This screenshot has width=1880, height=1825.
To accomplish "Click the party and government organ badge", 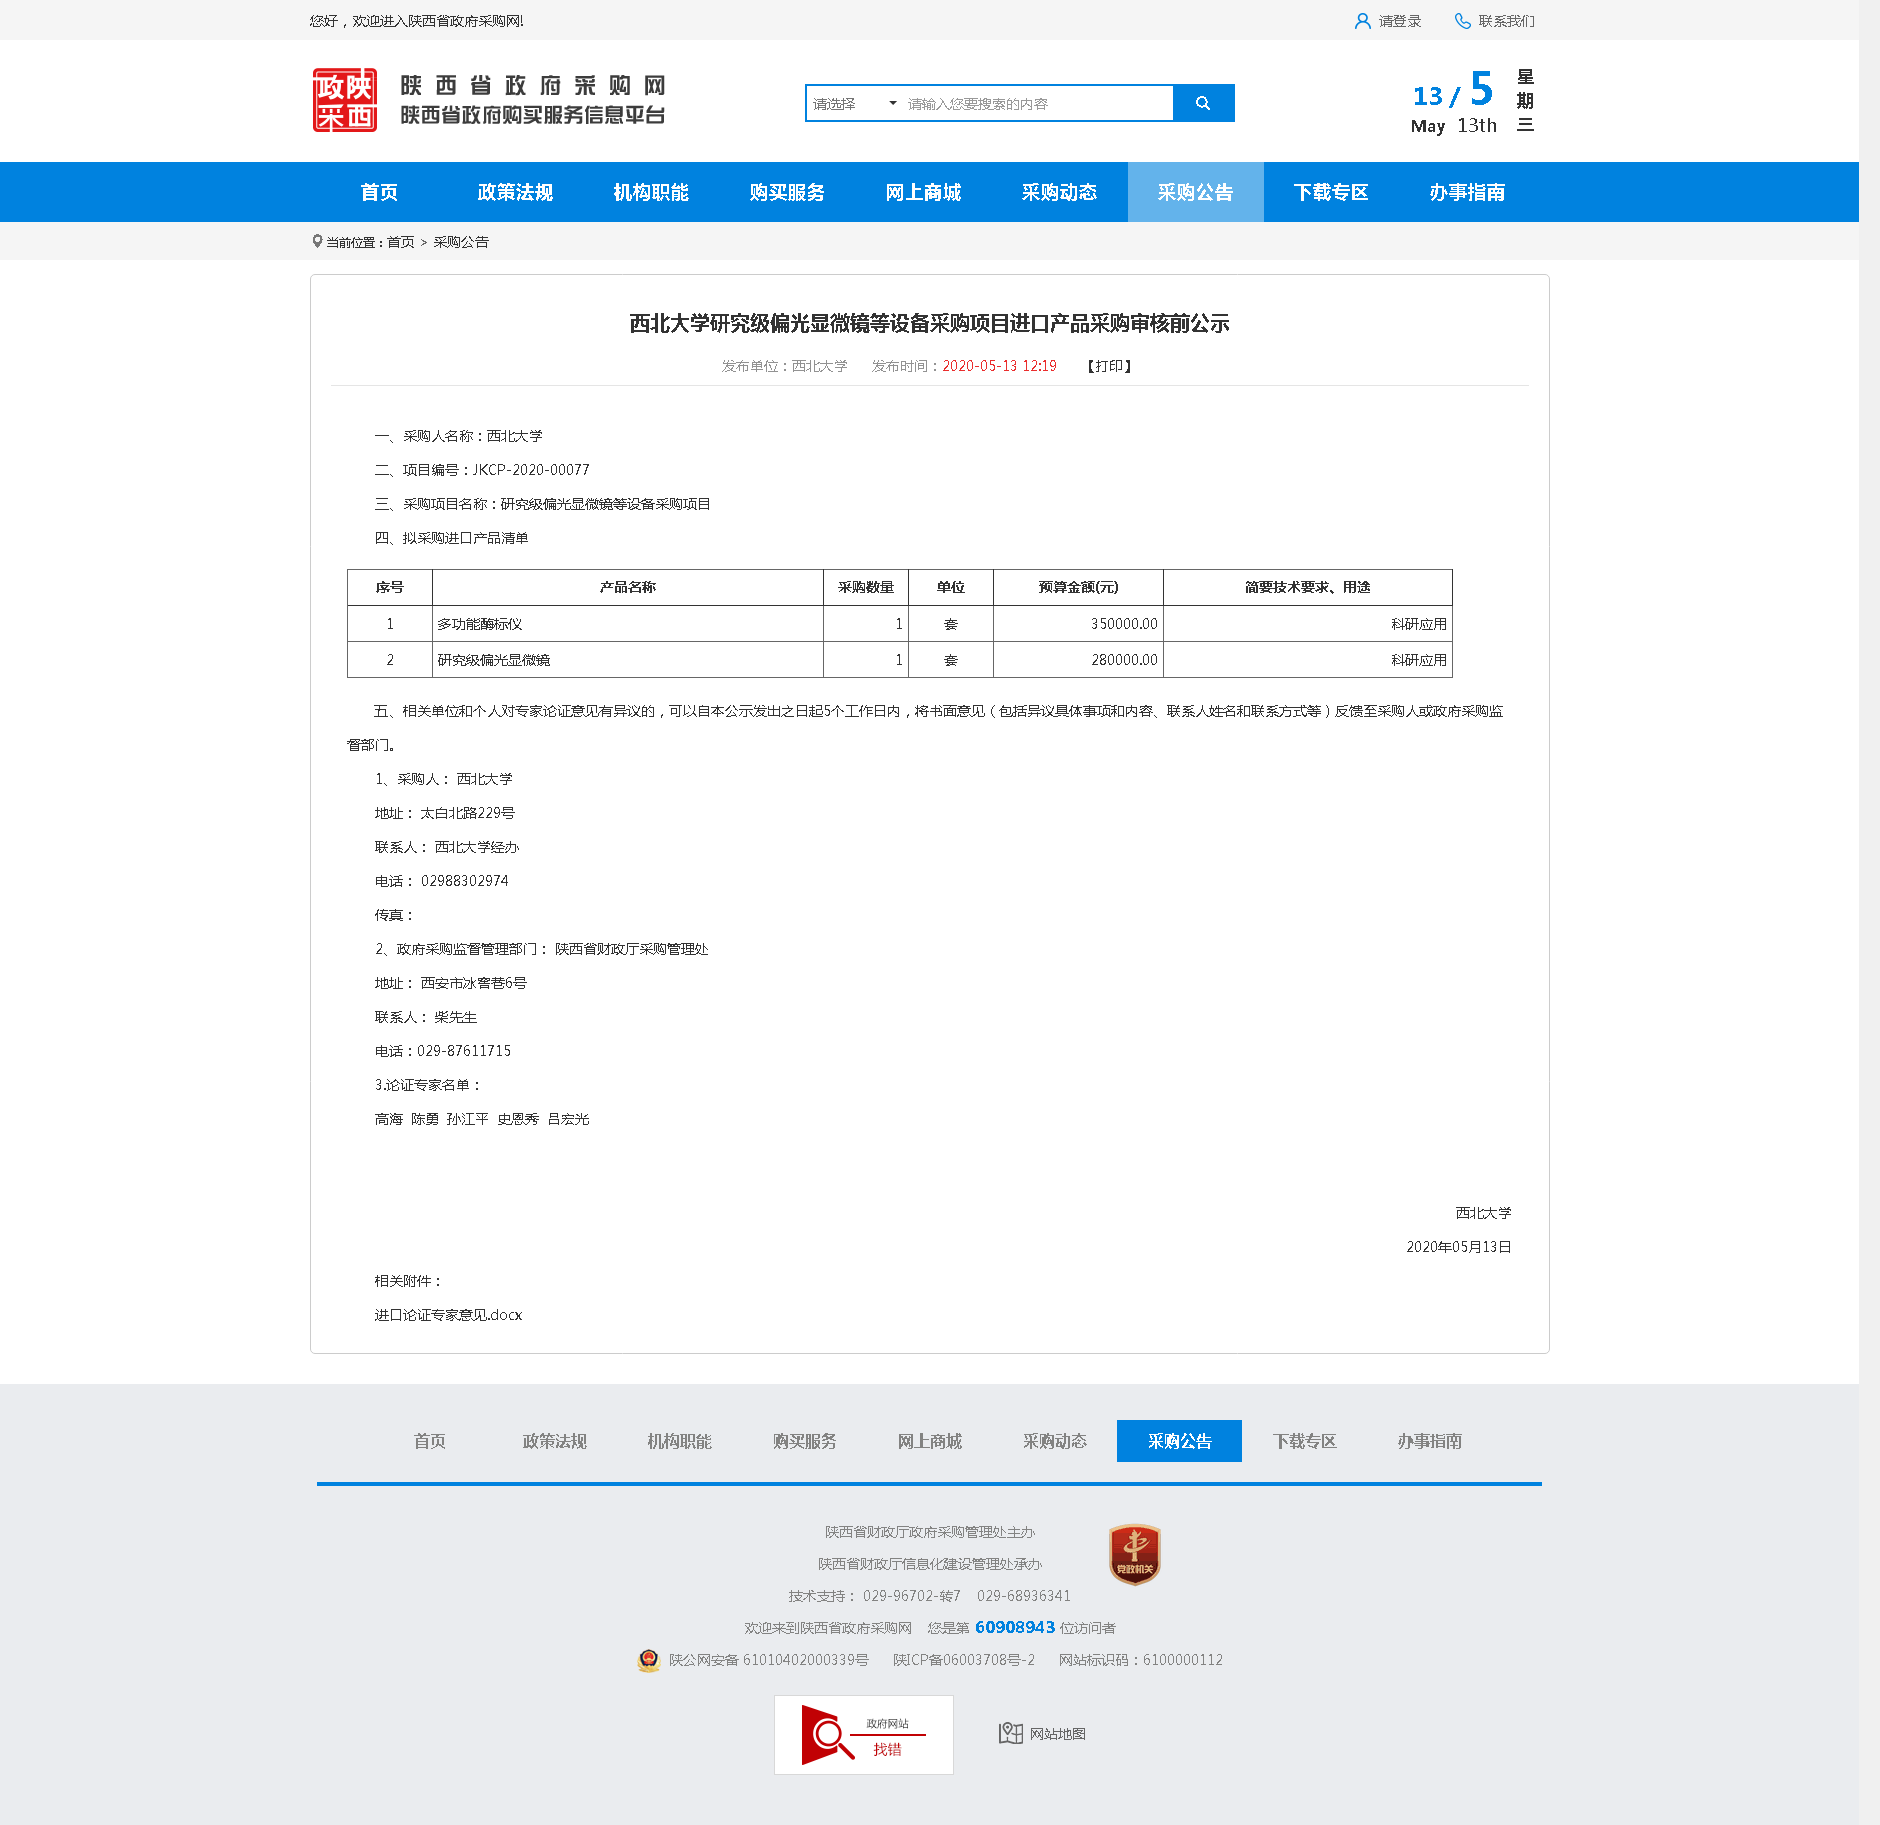I will pyautogui.click(x=1134, y=1554).
